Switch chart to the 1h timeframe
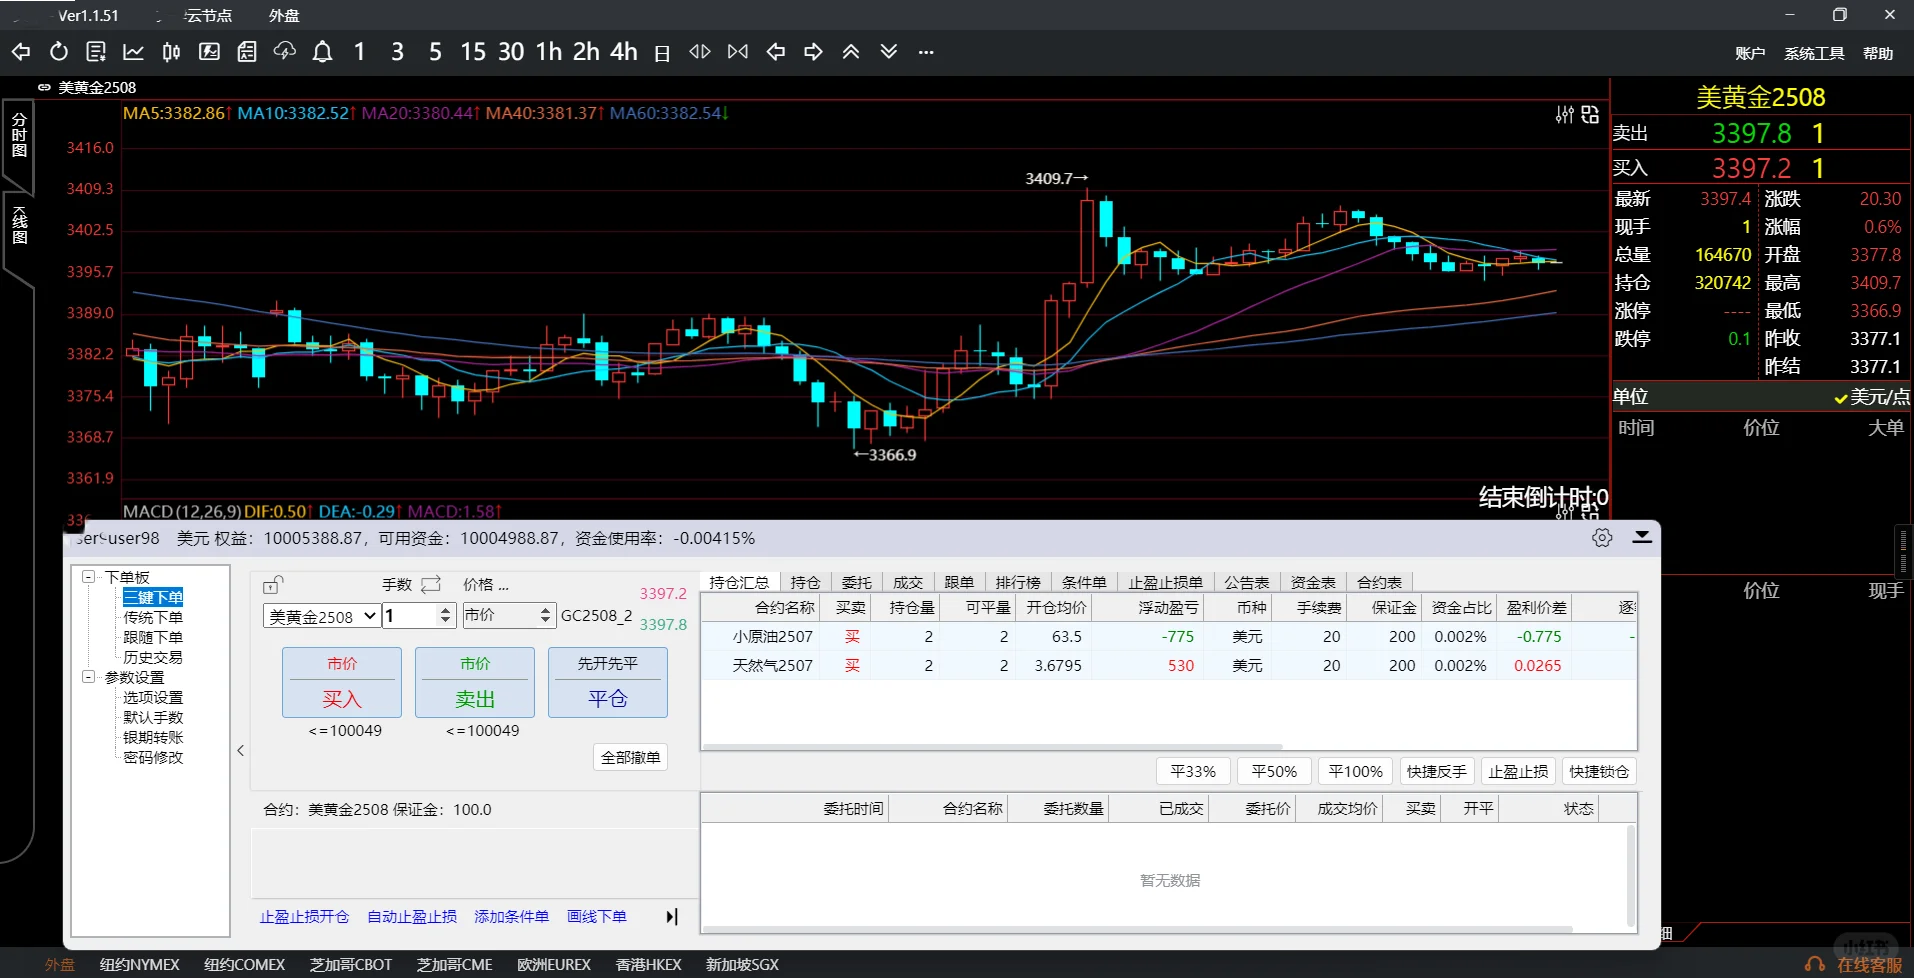This screenshot has height=978, width=1914. pyautogui.click(x=549, y=52)
